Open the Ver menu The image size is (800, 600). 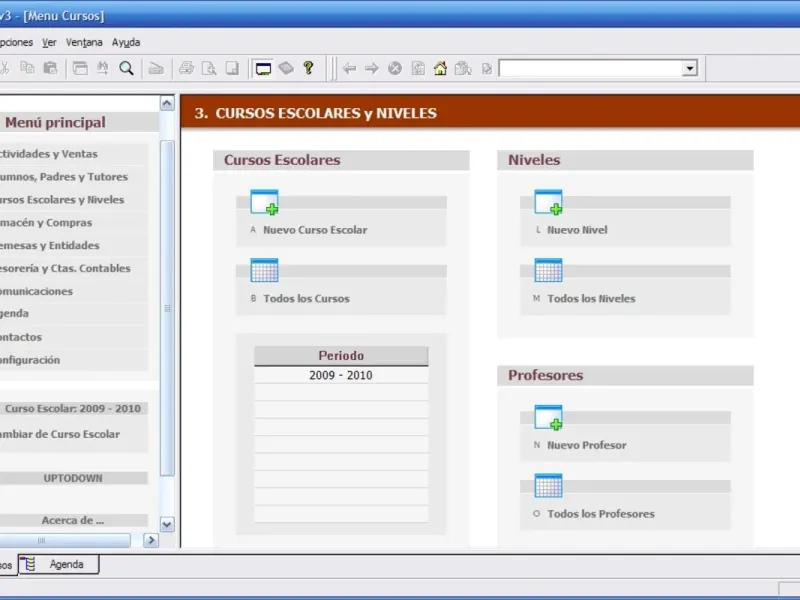[x=49, y=42]
